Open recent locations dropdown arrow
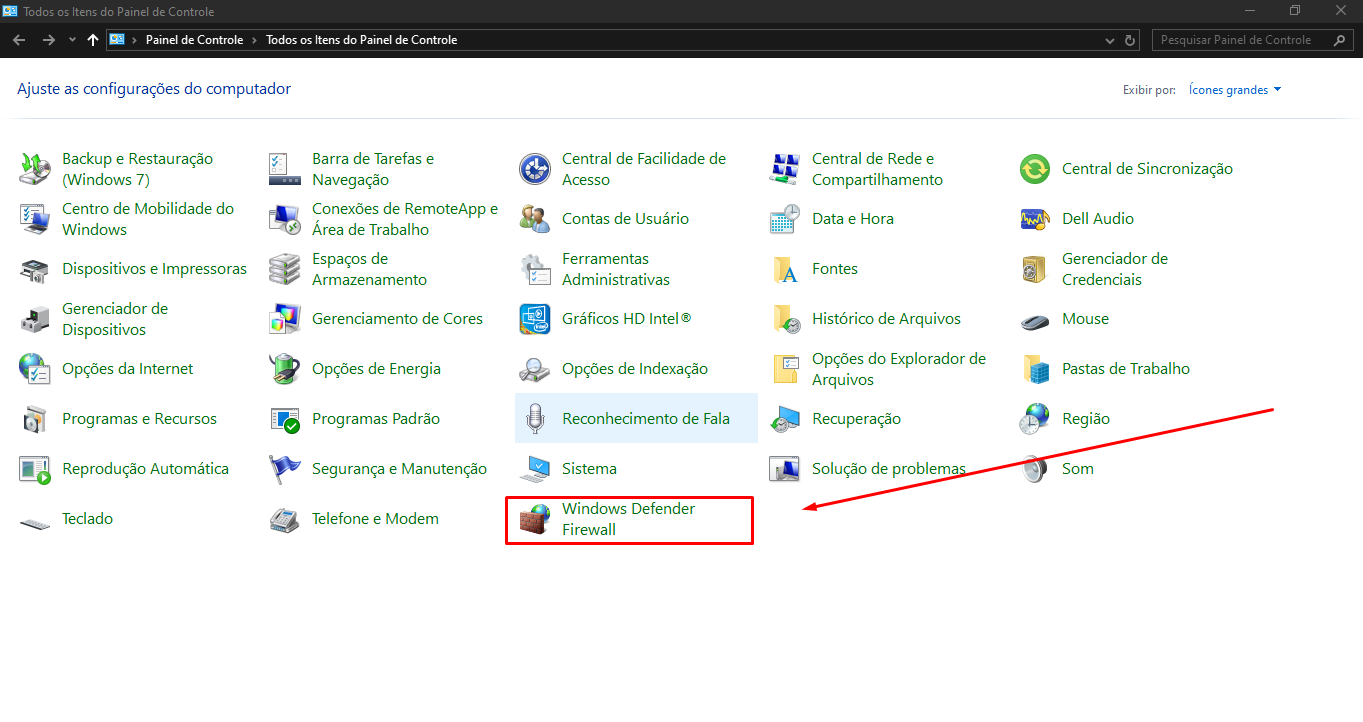The image size is (1363, 722). pyautogui.click(x=72, y=40)
